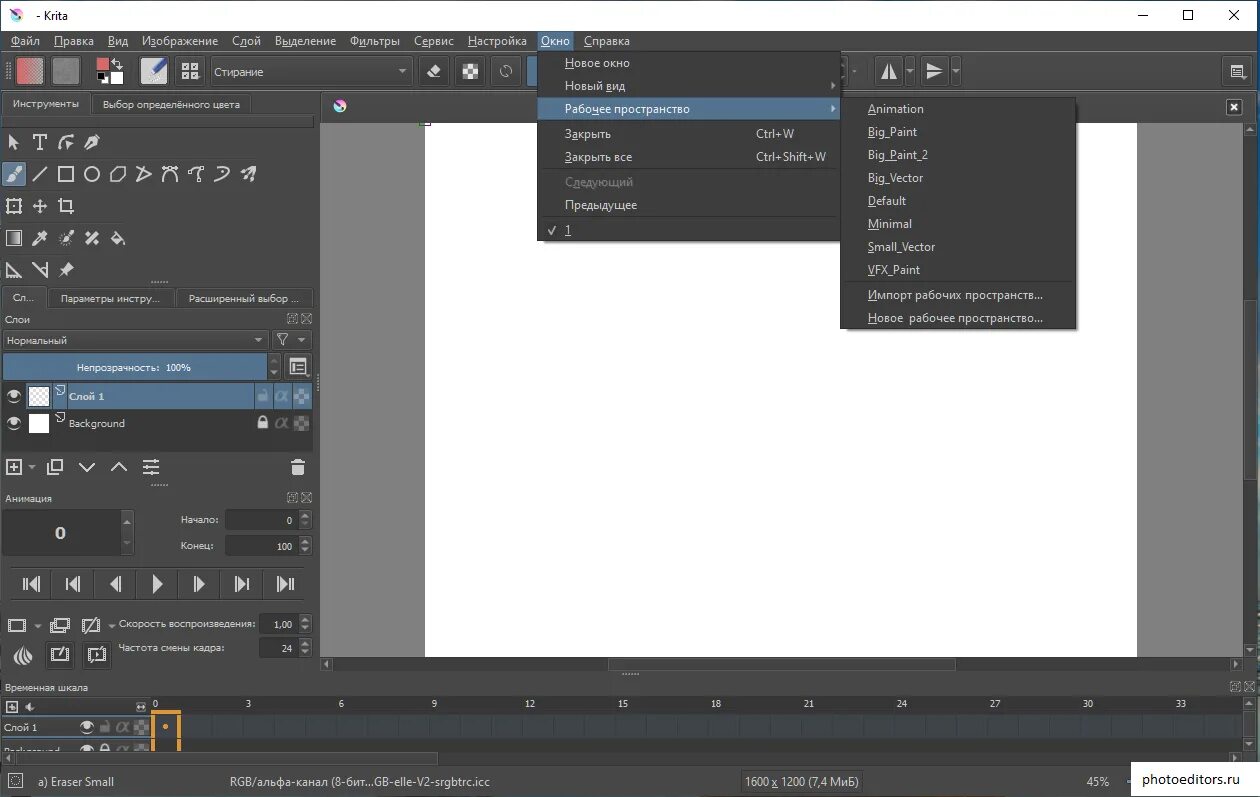
Task: Select the Assistant ruler tool
Action: [14, 270]
